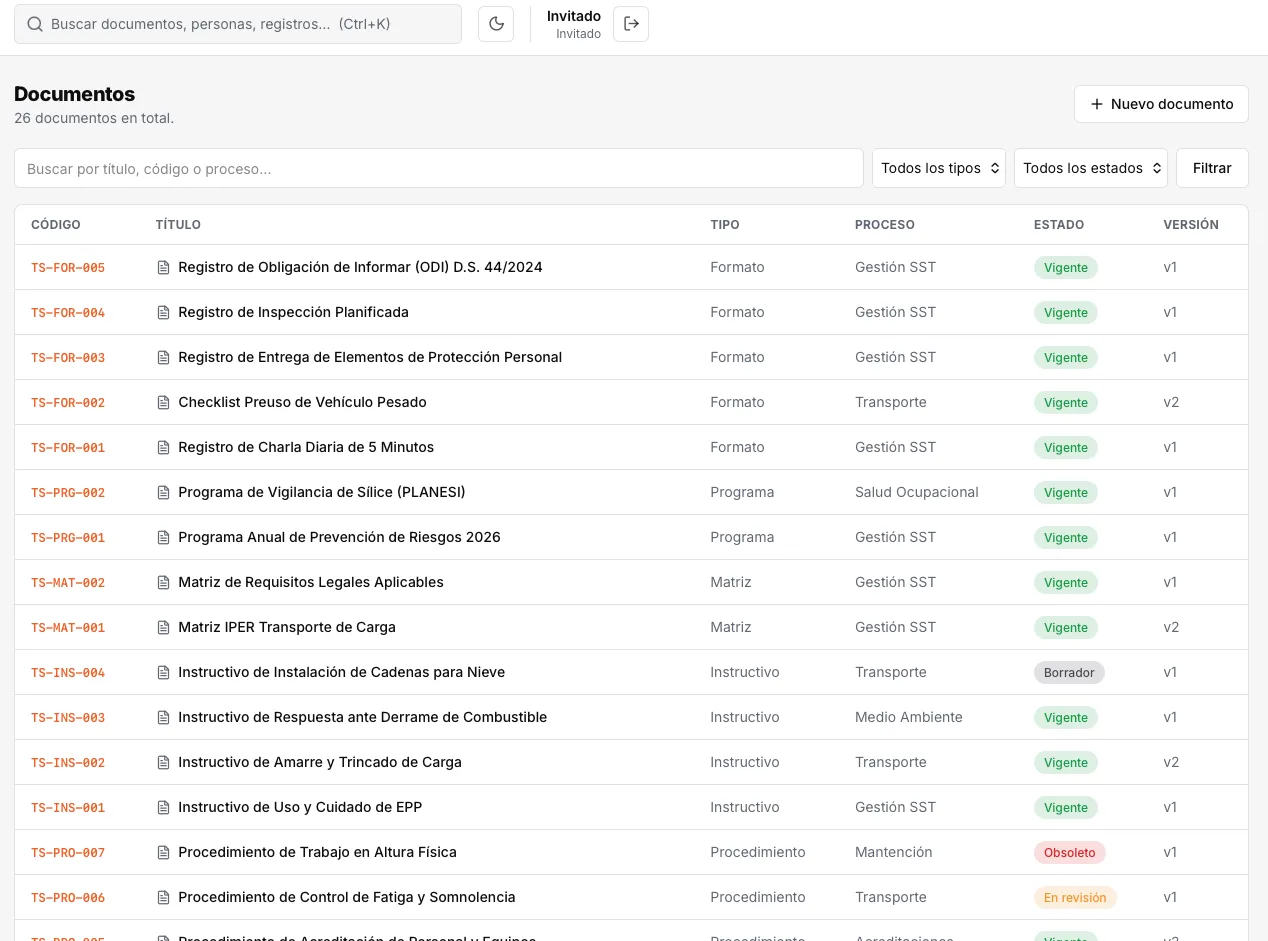1268x941 pixels.
Task: Open the Todos los tipos dropdown
Action: [x=939, y=168]
